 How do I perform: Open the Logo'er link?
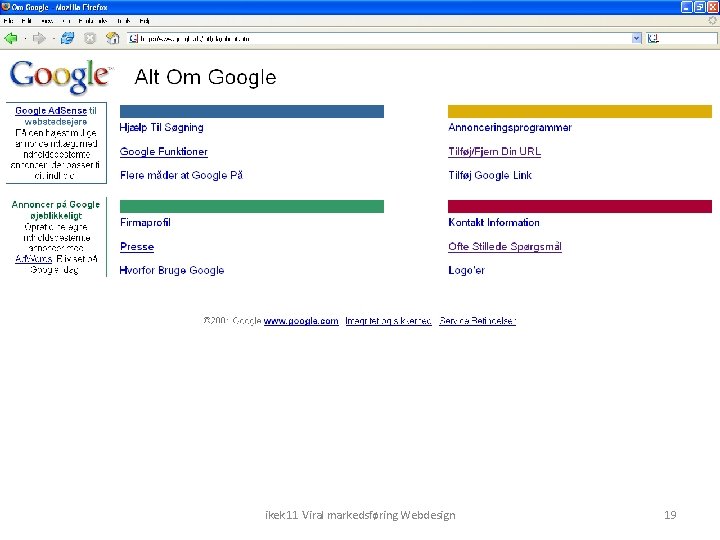(x=466, y=270)
